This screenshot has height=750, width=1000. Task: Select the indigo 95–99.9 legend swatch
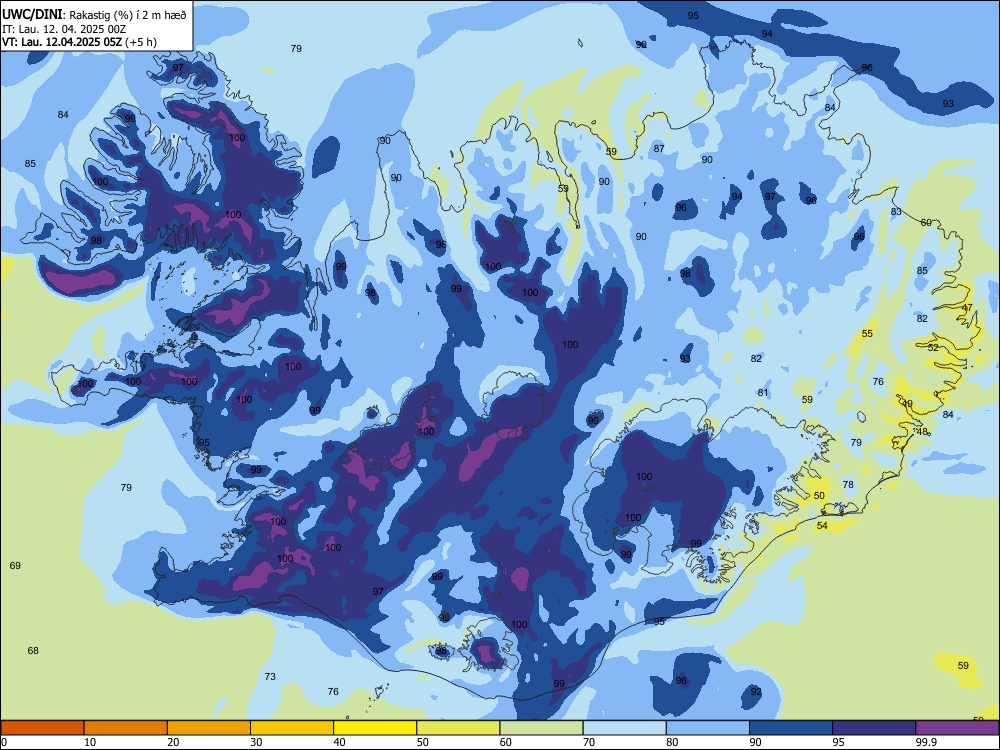coord(874,728)
